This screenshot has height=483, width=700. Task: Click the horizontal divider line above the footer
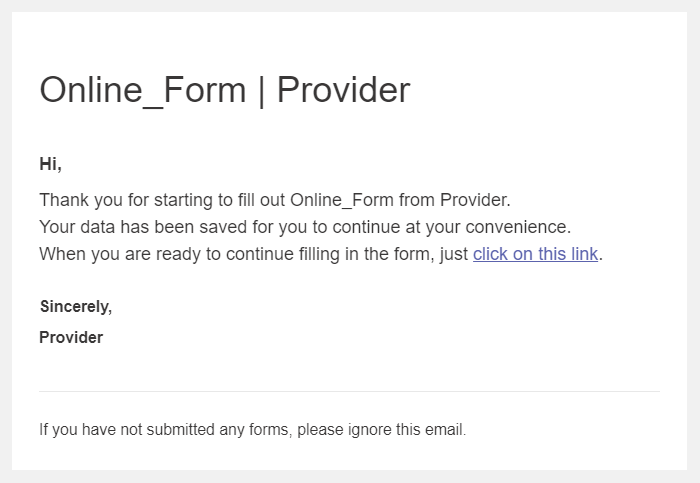349,391
